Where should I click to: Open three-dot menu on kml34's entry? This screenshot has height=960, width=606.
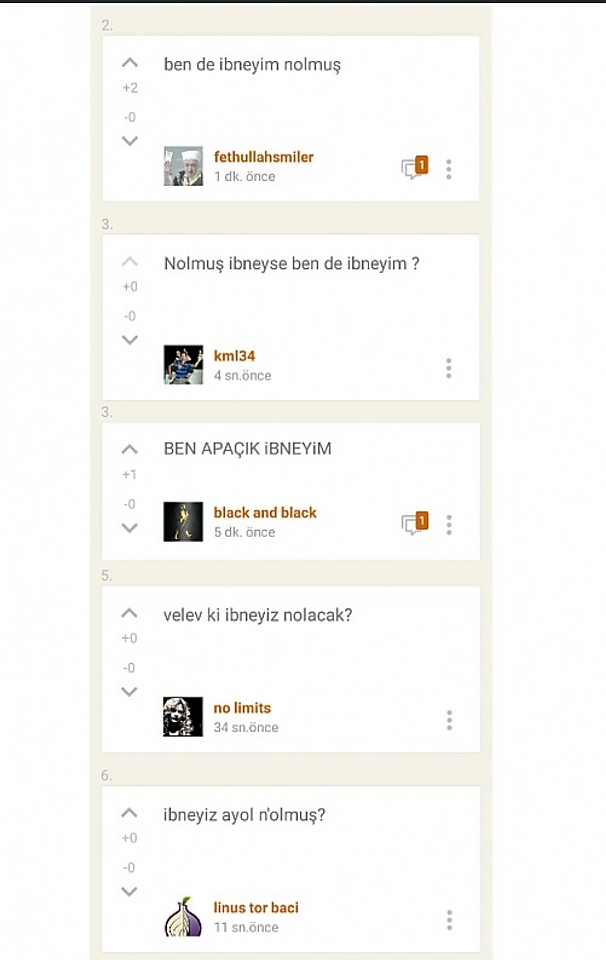click(x=449, y=368)
